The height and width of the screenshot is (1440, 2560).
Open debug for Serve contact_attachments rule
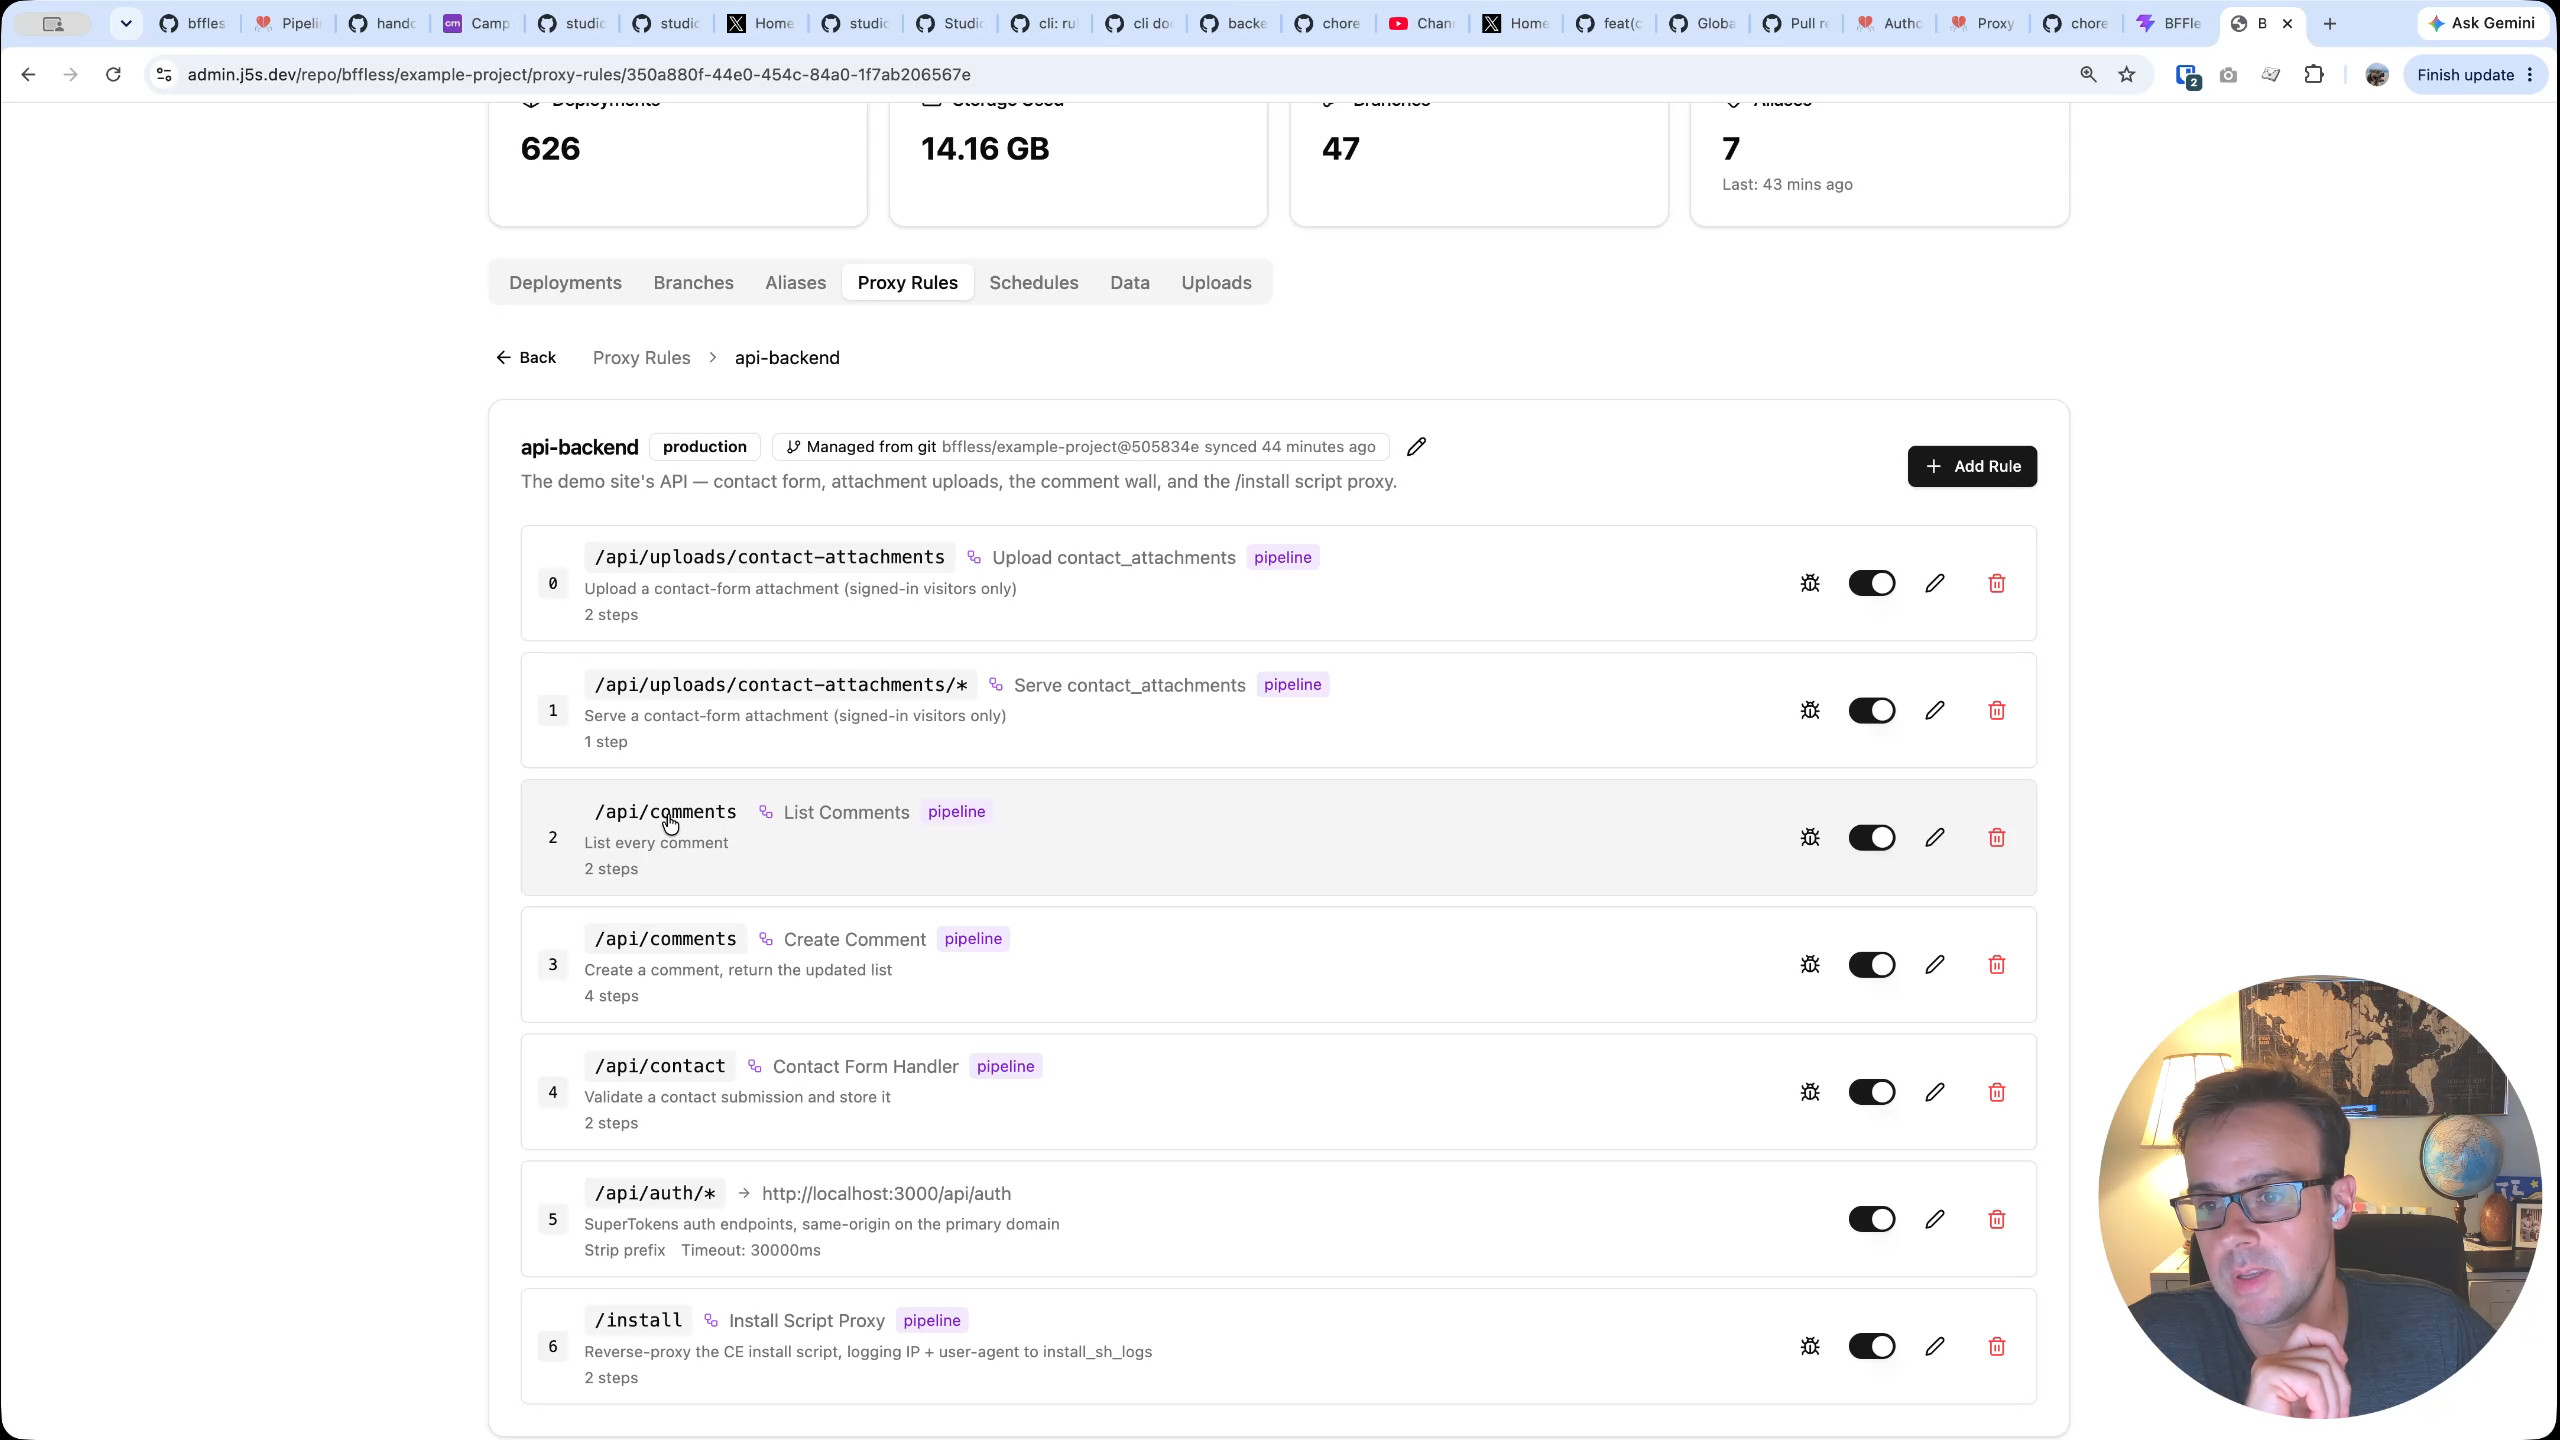pyautogui.click(x=1810, y=710)
